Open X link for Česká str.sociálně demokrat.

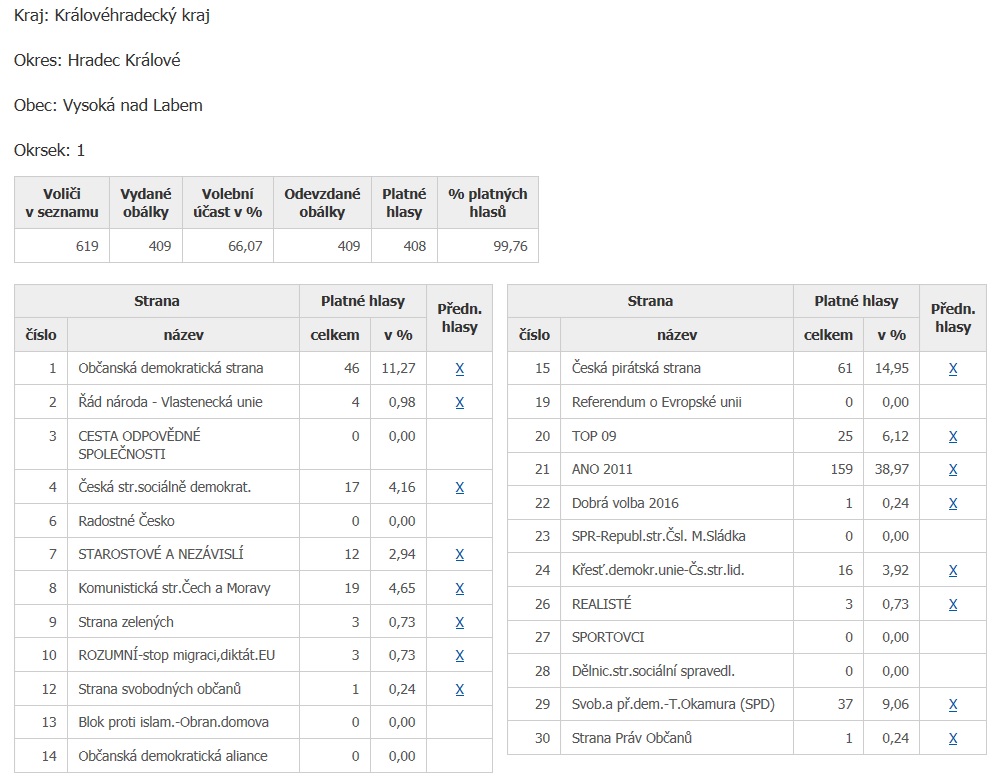click(460, 488)
